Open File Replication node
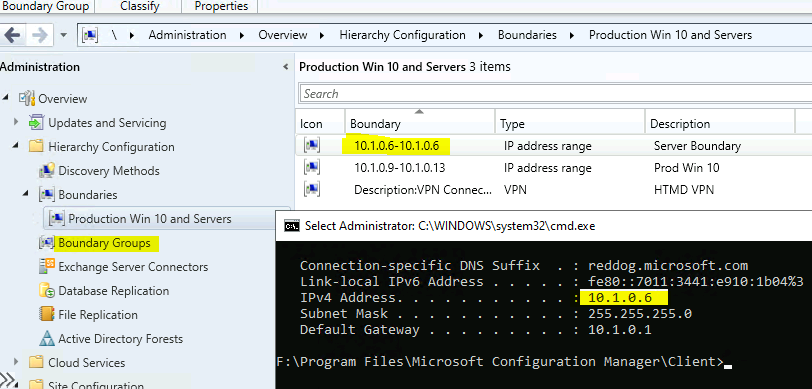This screenshot has width=812, height=389. (x=98, y=315)
